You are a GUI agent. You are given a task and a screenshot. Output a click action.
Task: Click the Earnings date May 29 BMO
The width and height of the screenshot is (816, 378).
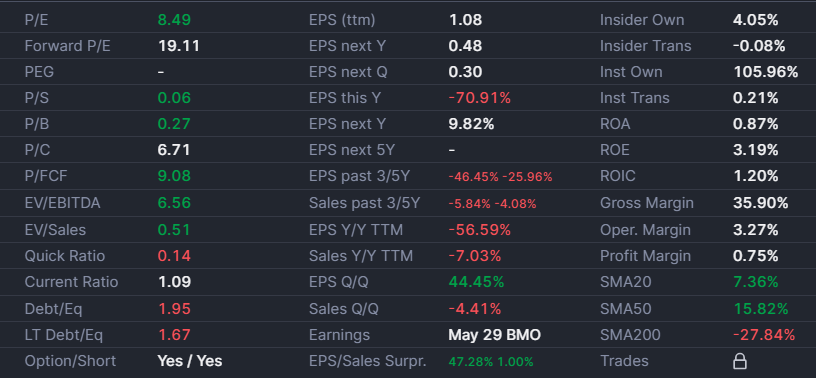click(494, 335)
